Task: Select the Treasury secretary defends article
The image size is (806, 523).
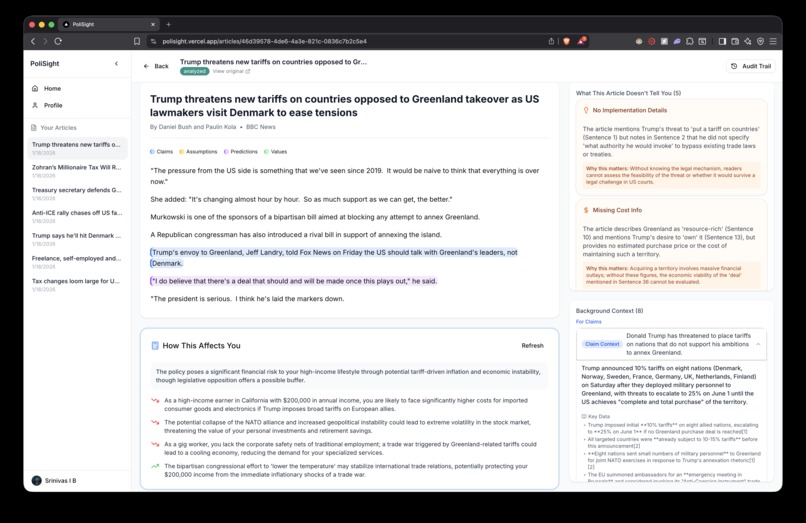Action: point(77,193)
